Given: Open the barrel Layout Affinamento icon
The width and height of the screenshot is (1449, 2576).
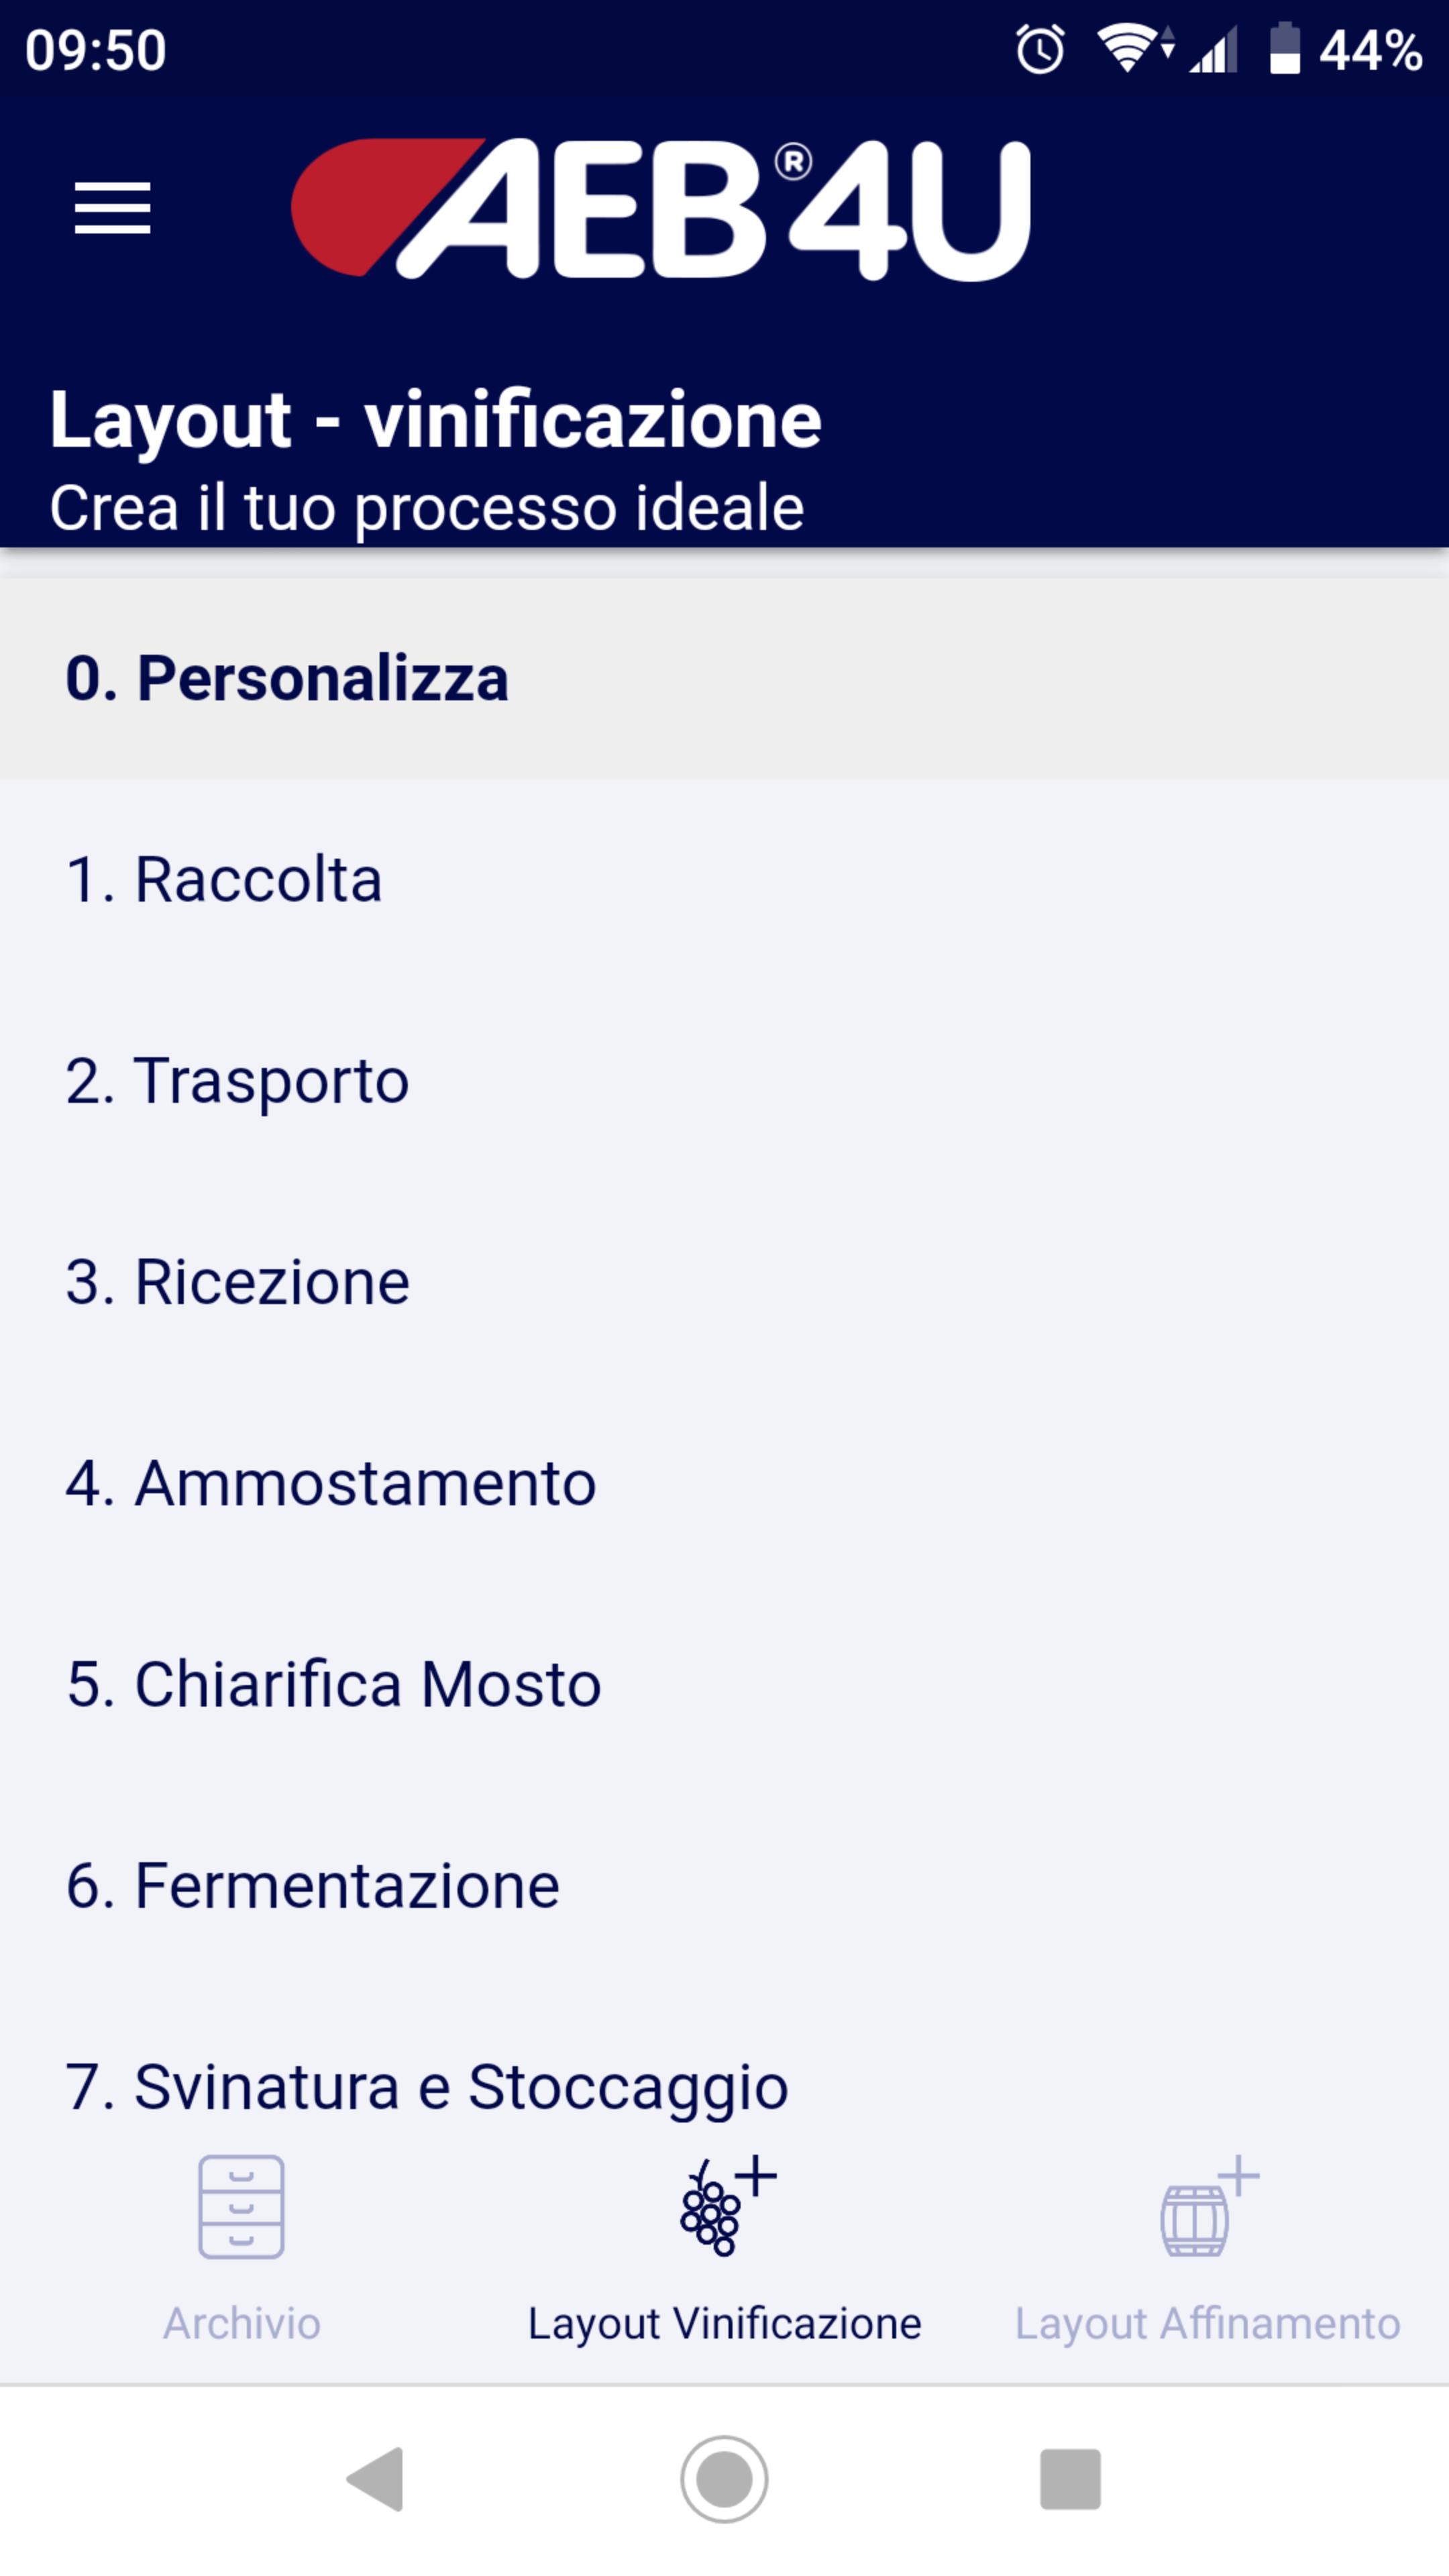Looking at the screenshot, I should [x=1209, y=2206].
